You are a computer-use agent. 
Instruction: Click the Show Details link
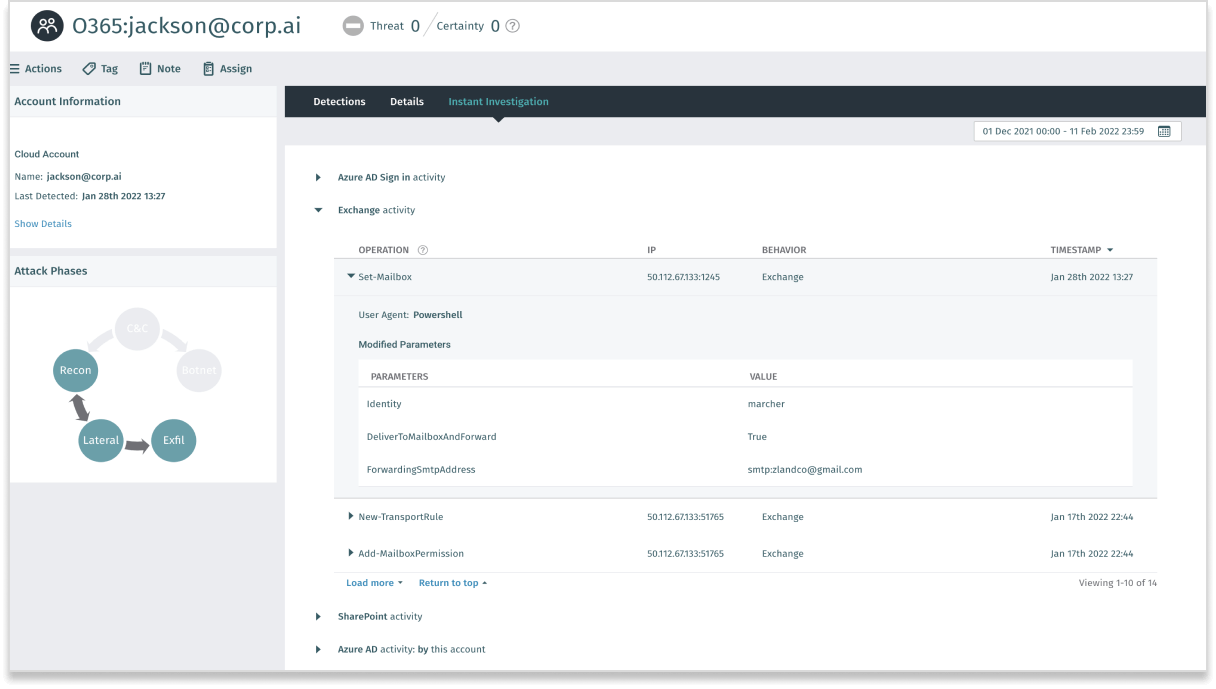42,223
